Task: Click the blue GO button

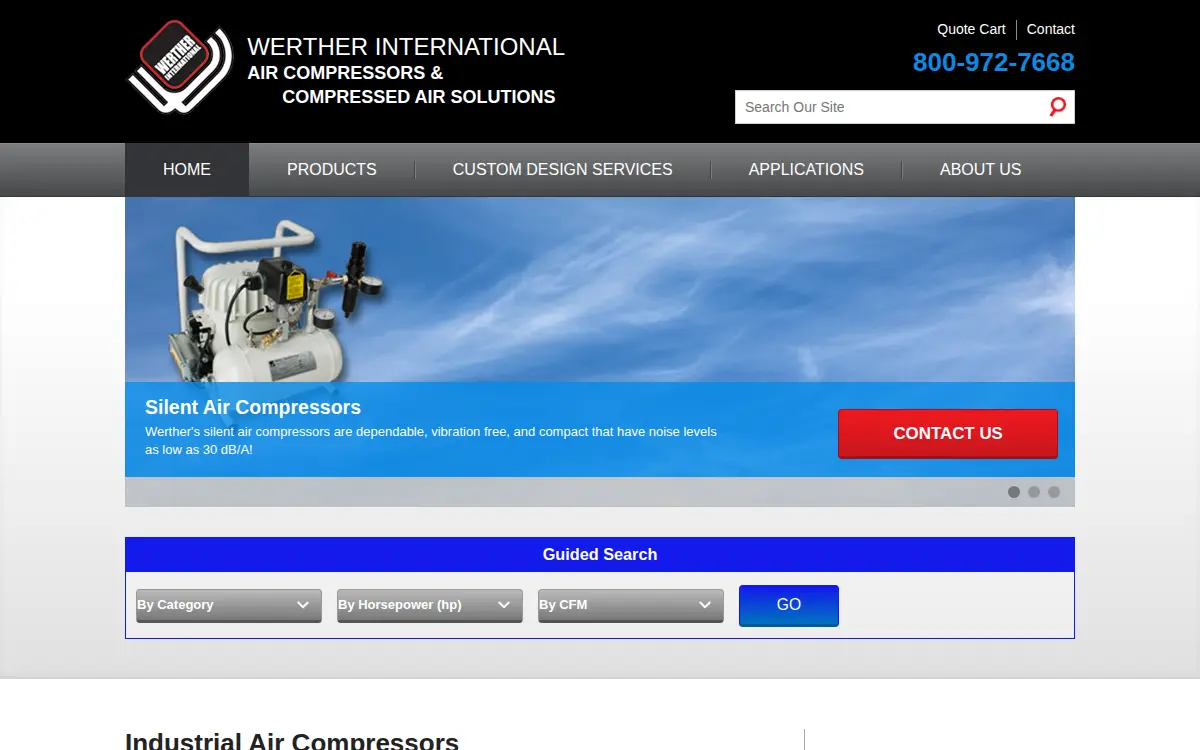Action: coord(789,605)
